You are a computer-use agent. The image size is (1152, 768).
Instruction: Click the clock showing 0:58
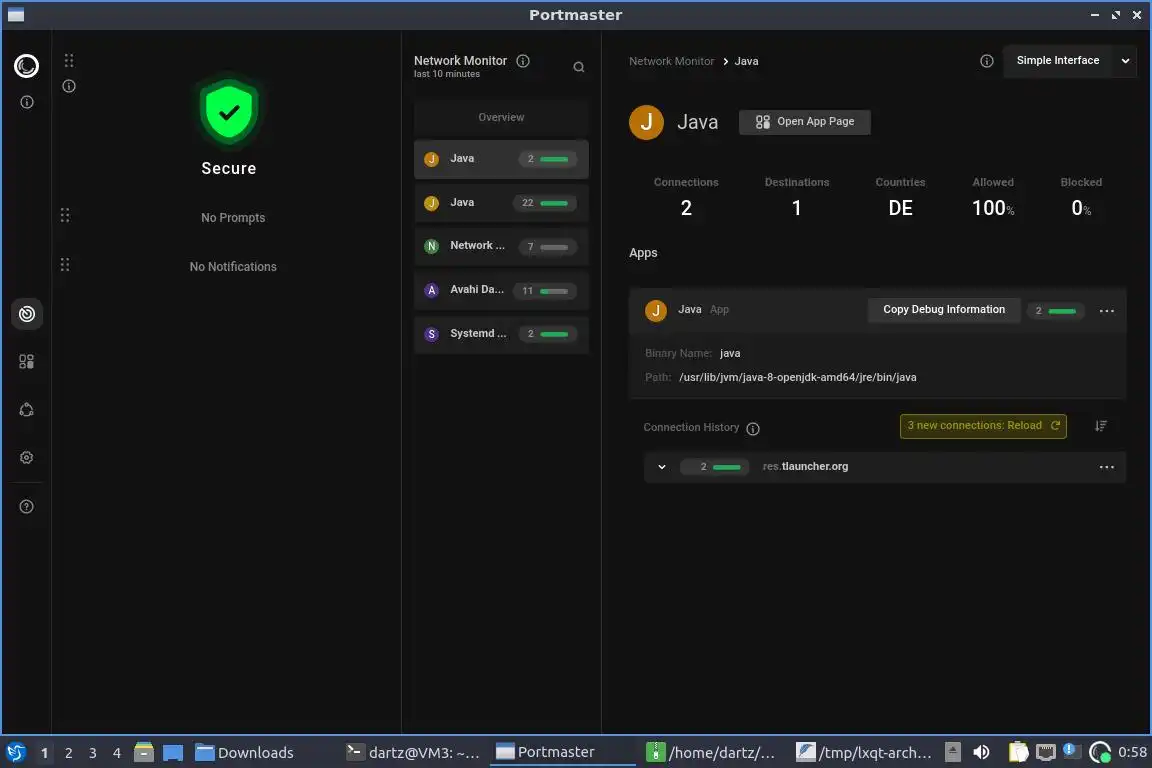point(1131,753)
